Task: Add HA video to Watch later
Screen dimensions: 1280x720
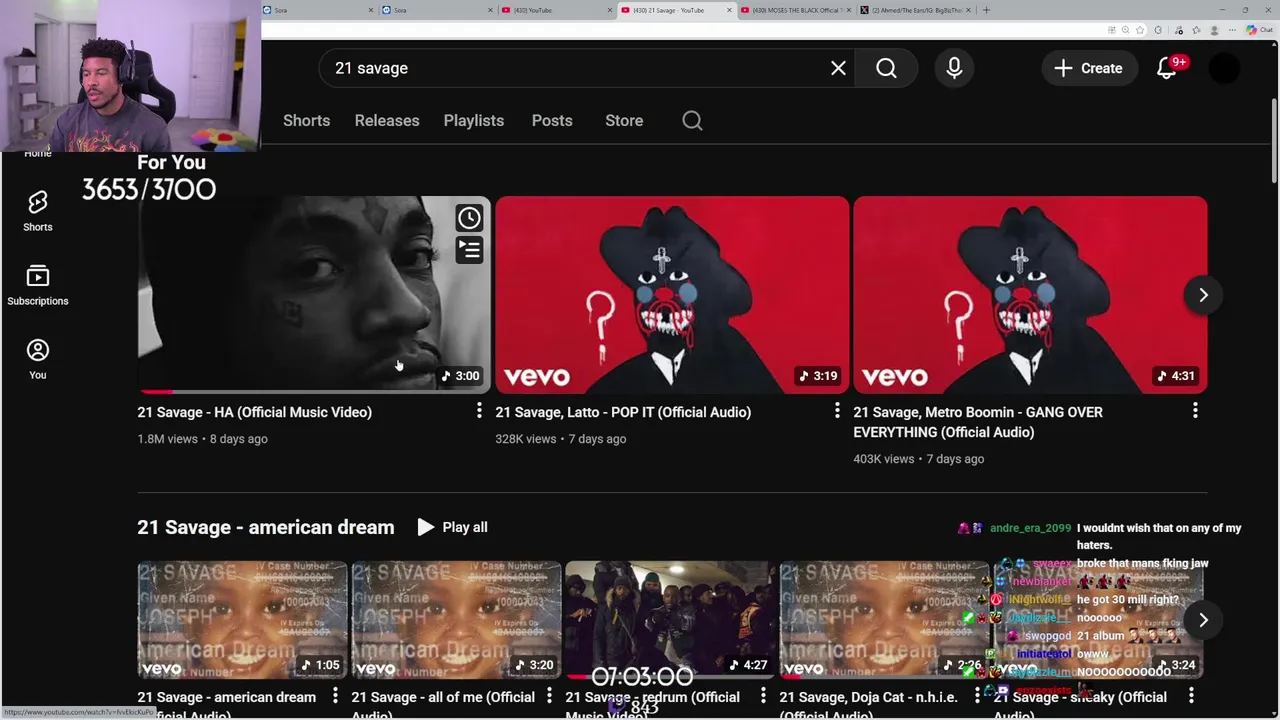Action: (469, 218)
